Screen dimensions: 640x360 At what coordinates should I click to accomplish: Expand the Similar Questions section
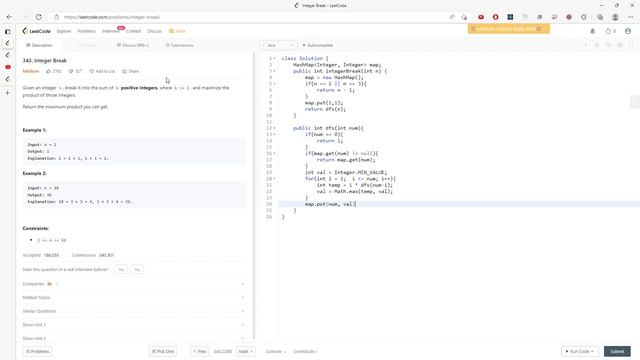[x=134, y=311]
